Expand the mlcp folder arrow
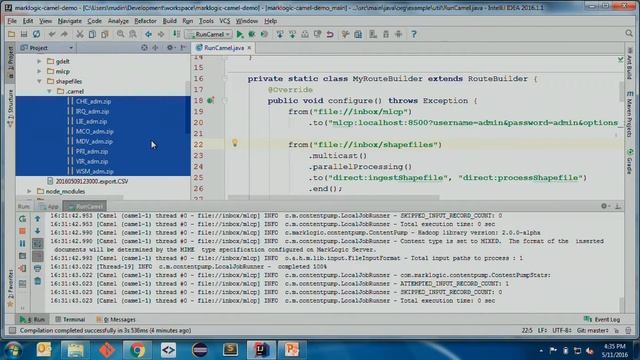Image resolution: width=640 pixels, height=360 pixels. pyautogui.click(x=39, y=71)
